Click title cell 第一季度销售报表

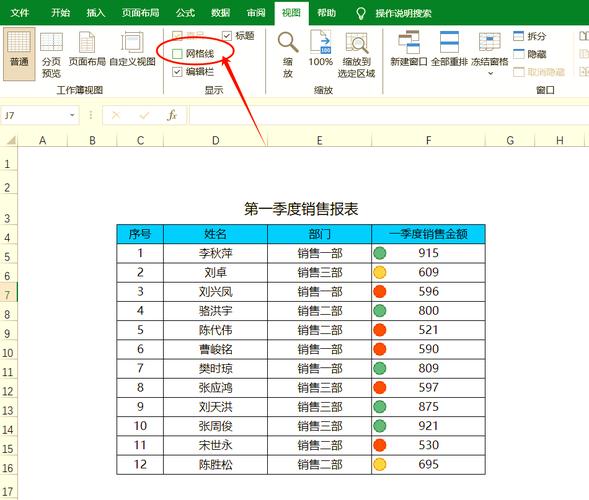pos(301,209)
